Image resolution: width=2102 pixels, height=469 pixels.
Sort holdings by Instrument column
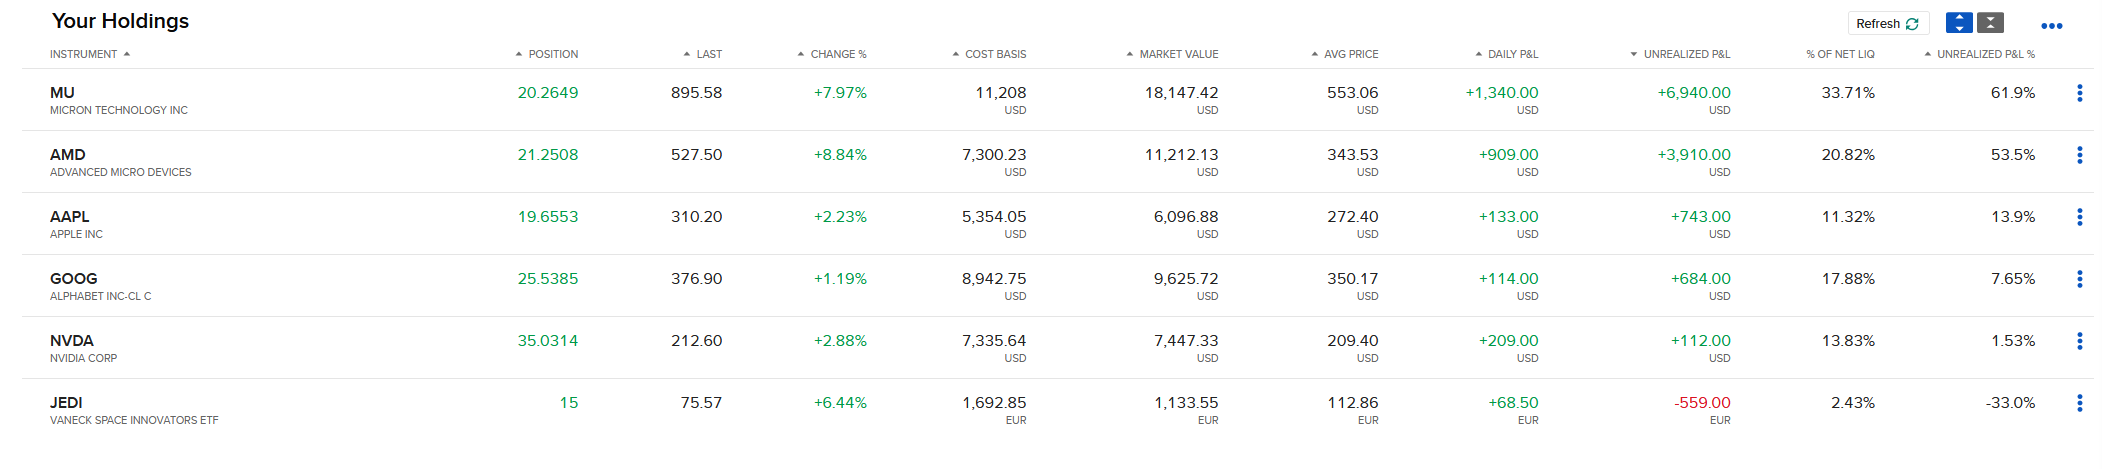pyautogui.click(x=90, y=54)
